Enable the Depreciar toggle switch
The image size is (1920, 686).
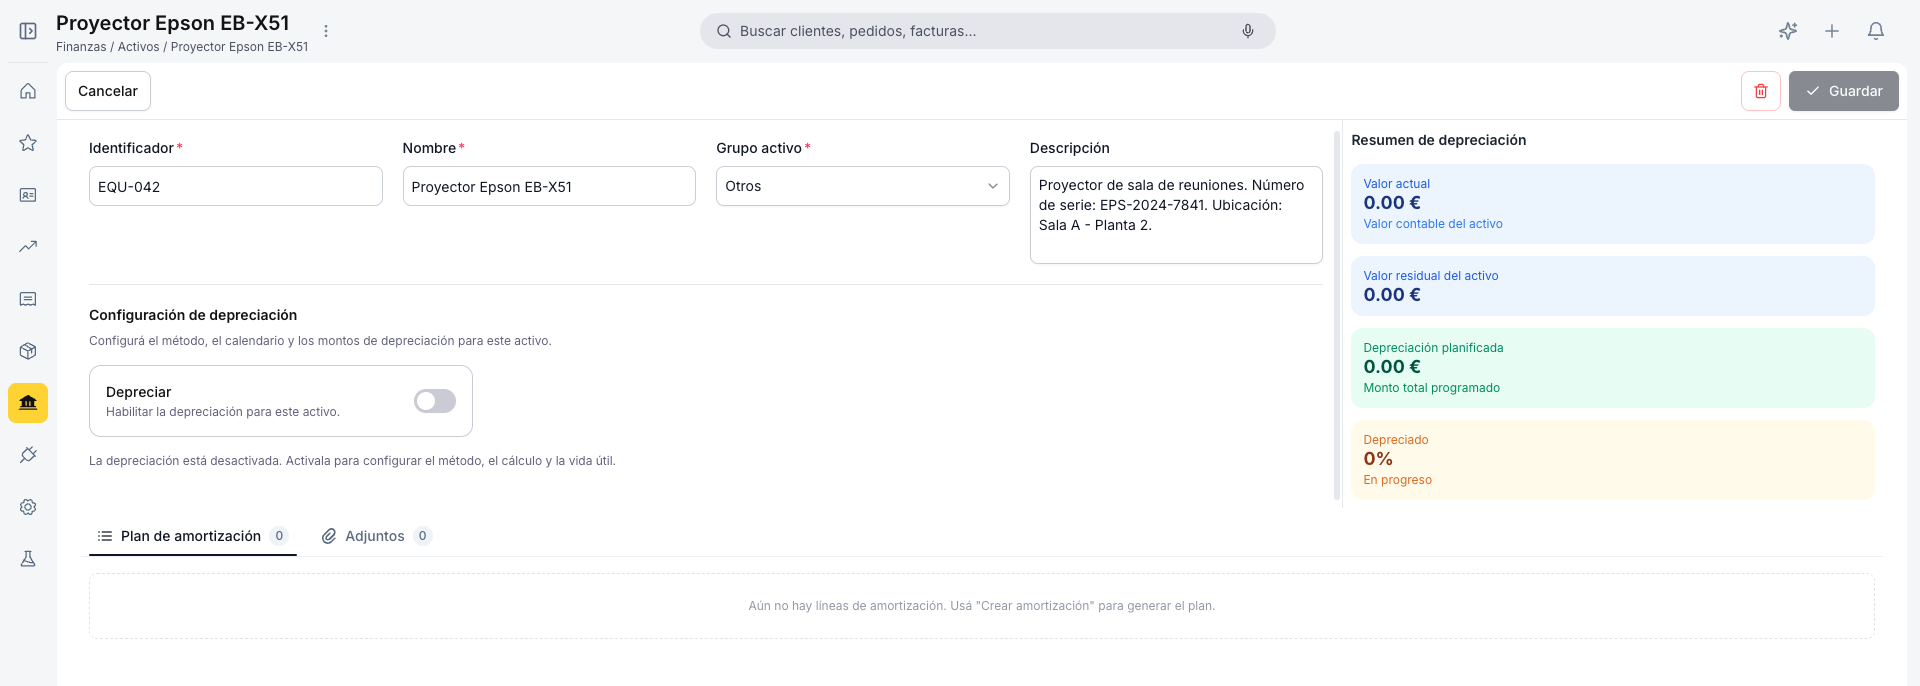[435, 401]
